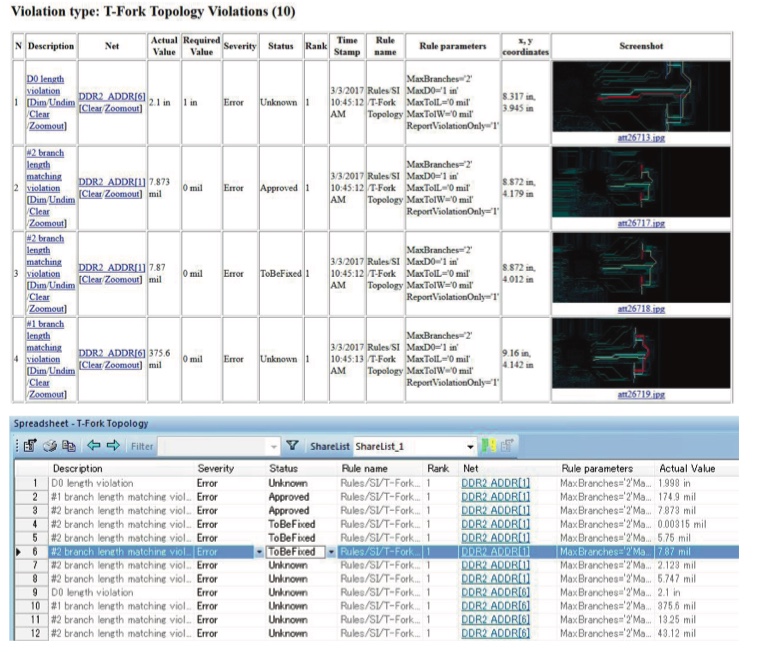Click the Rule name column header
Image resolution: width=761 pixels, height=654 pixels.
(364, 469)
